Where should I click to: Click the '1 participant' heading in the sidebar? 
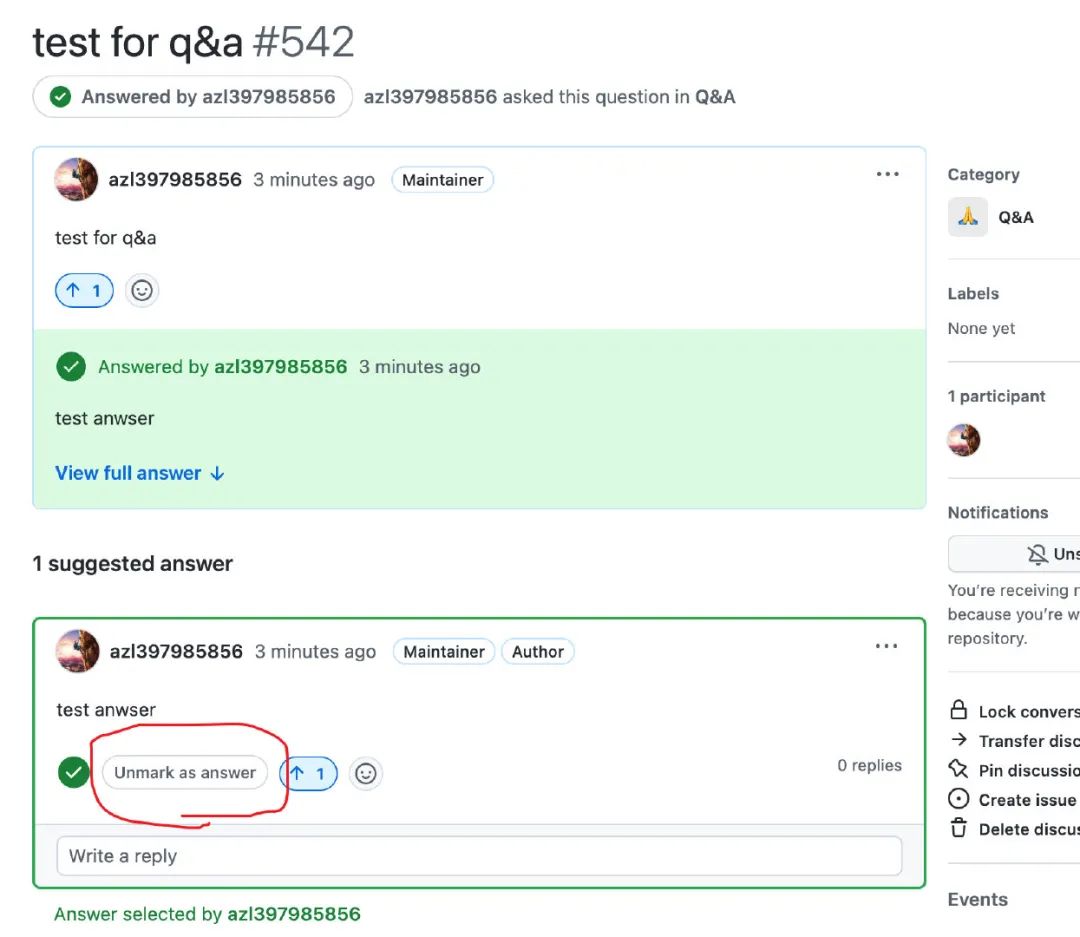(997, 396)
